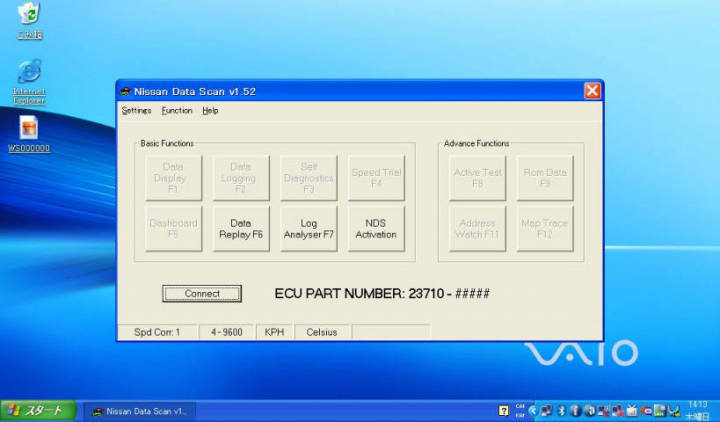Image resolution: width=720 pixels, height=422 pixels.
Task: Open the Windows Start button
Action: 38,411
